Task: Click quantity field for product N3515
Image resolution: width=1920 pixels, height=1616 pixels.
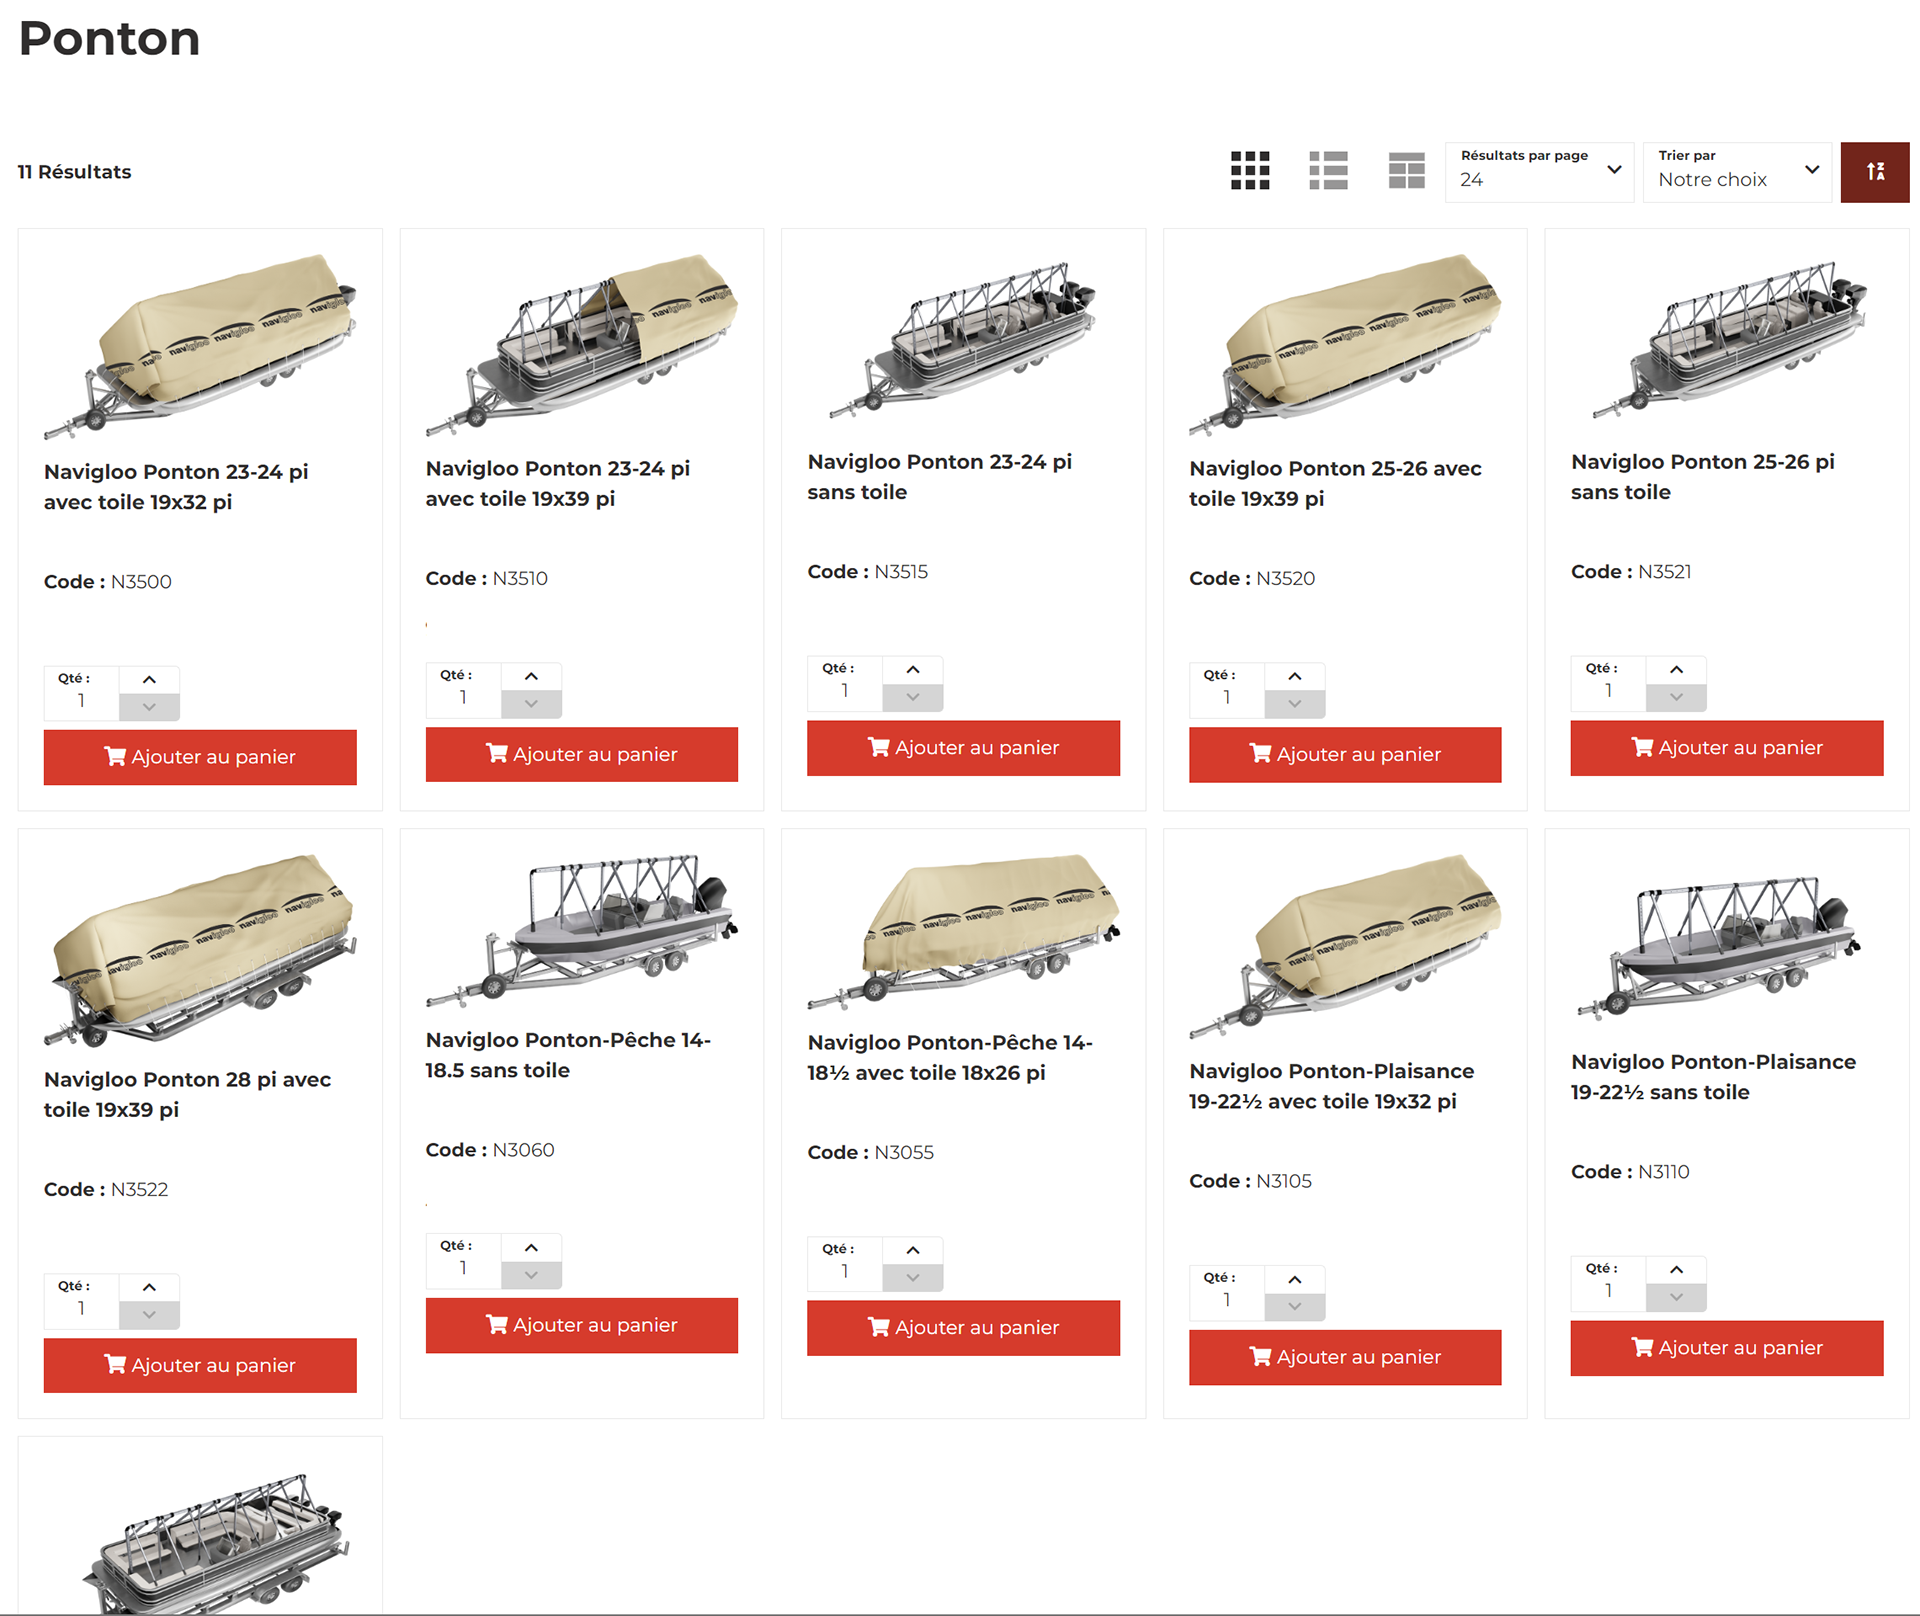Action: coord(845,683)
